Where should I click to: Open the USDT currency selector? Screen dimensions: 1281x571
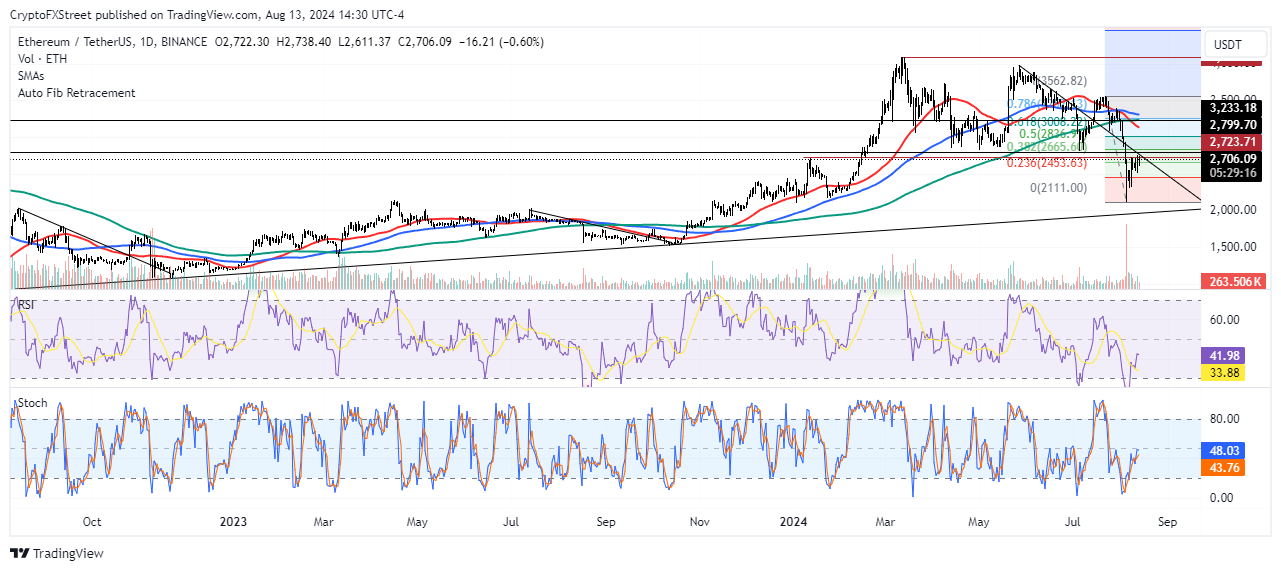point(1230,44)
